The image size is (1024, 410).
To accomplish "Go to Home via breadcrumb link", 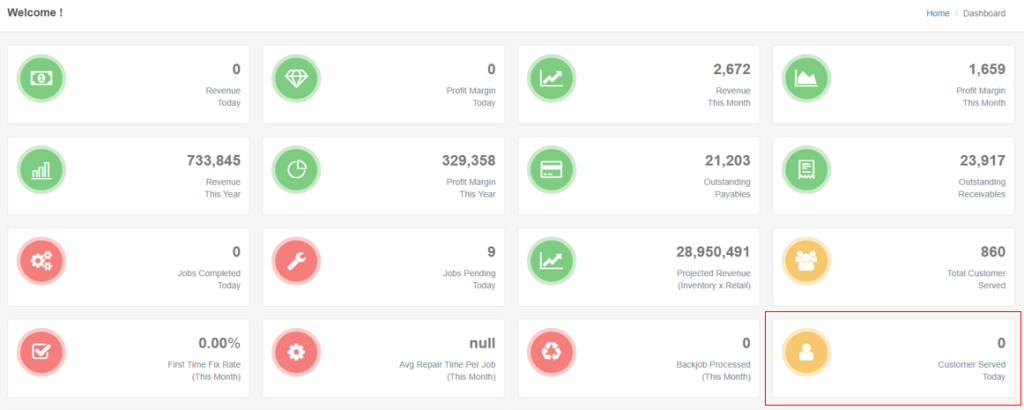I will pyautogui.click(x=937, y=13).
